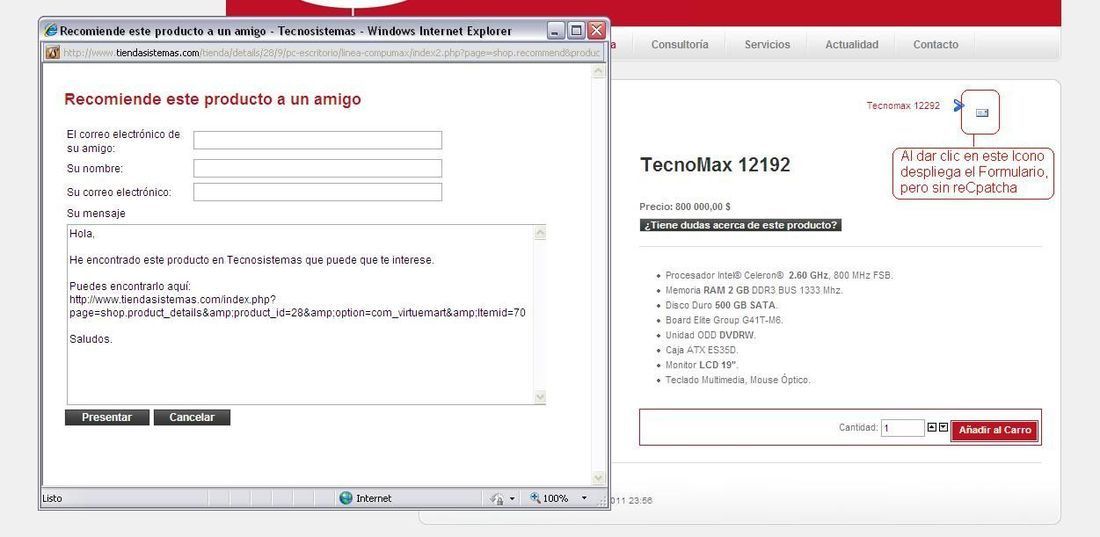Screen dimensions: 1100x537
Task: Click the friend's email input field
Action: pos(318,140)
